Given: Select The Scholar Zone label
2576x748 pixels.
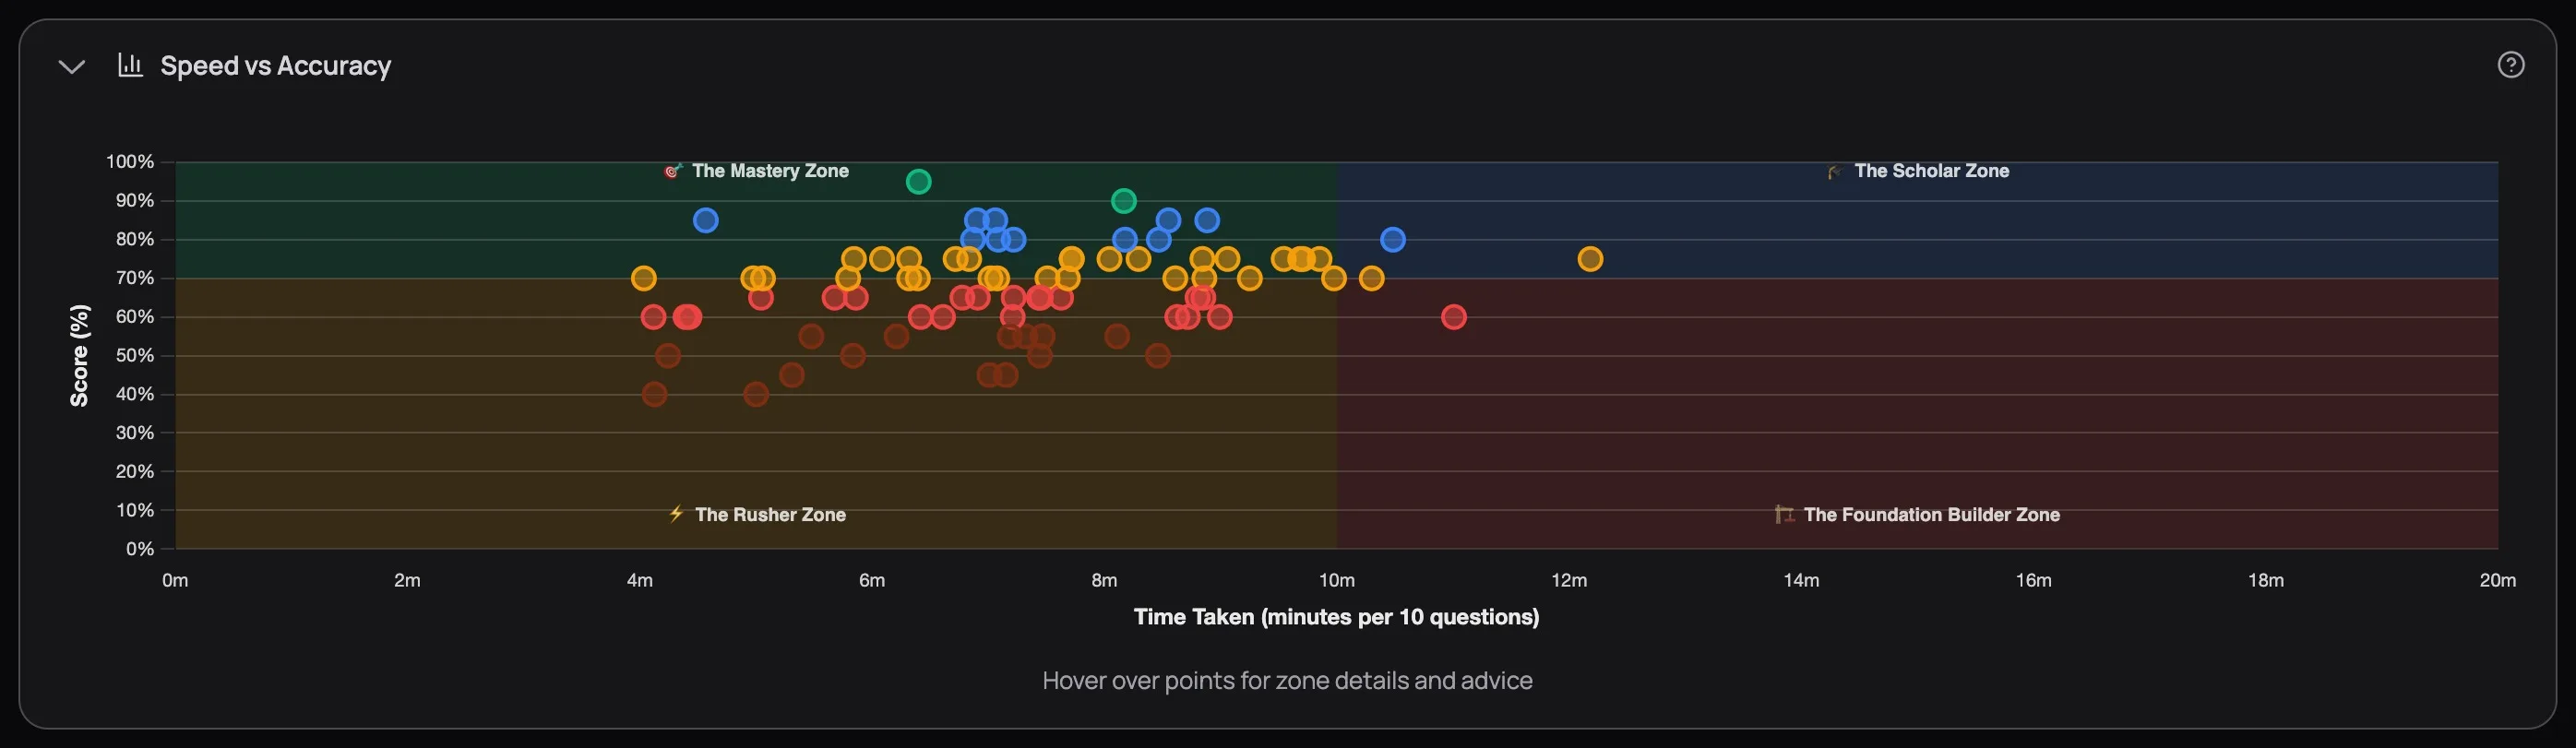Looking at the screenshot, I should pos(1932,170).
